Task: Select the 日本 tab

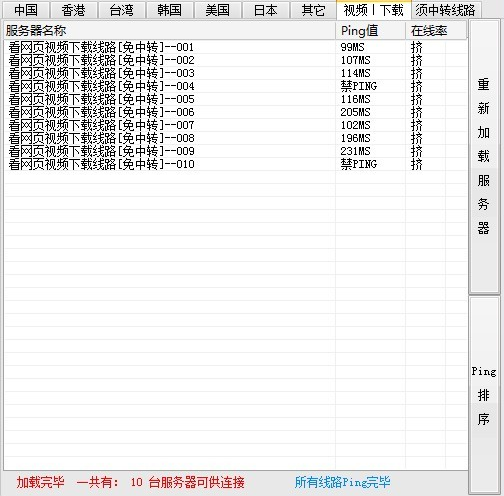Action: point(266,10)
